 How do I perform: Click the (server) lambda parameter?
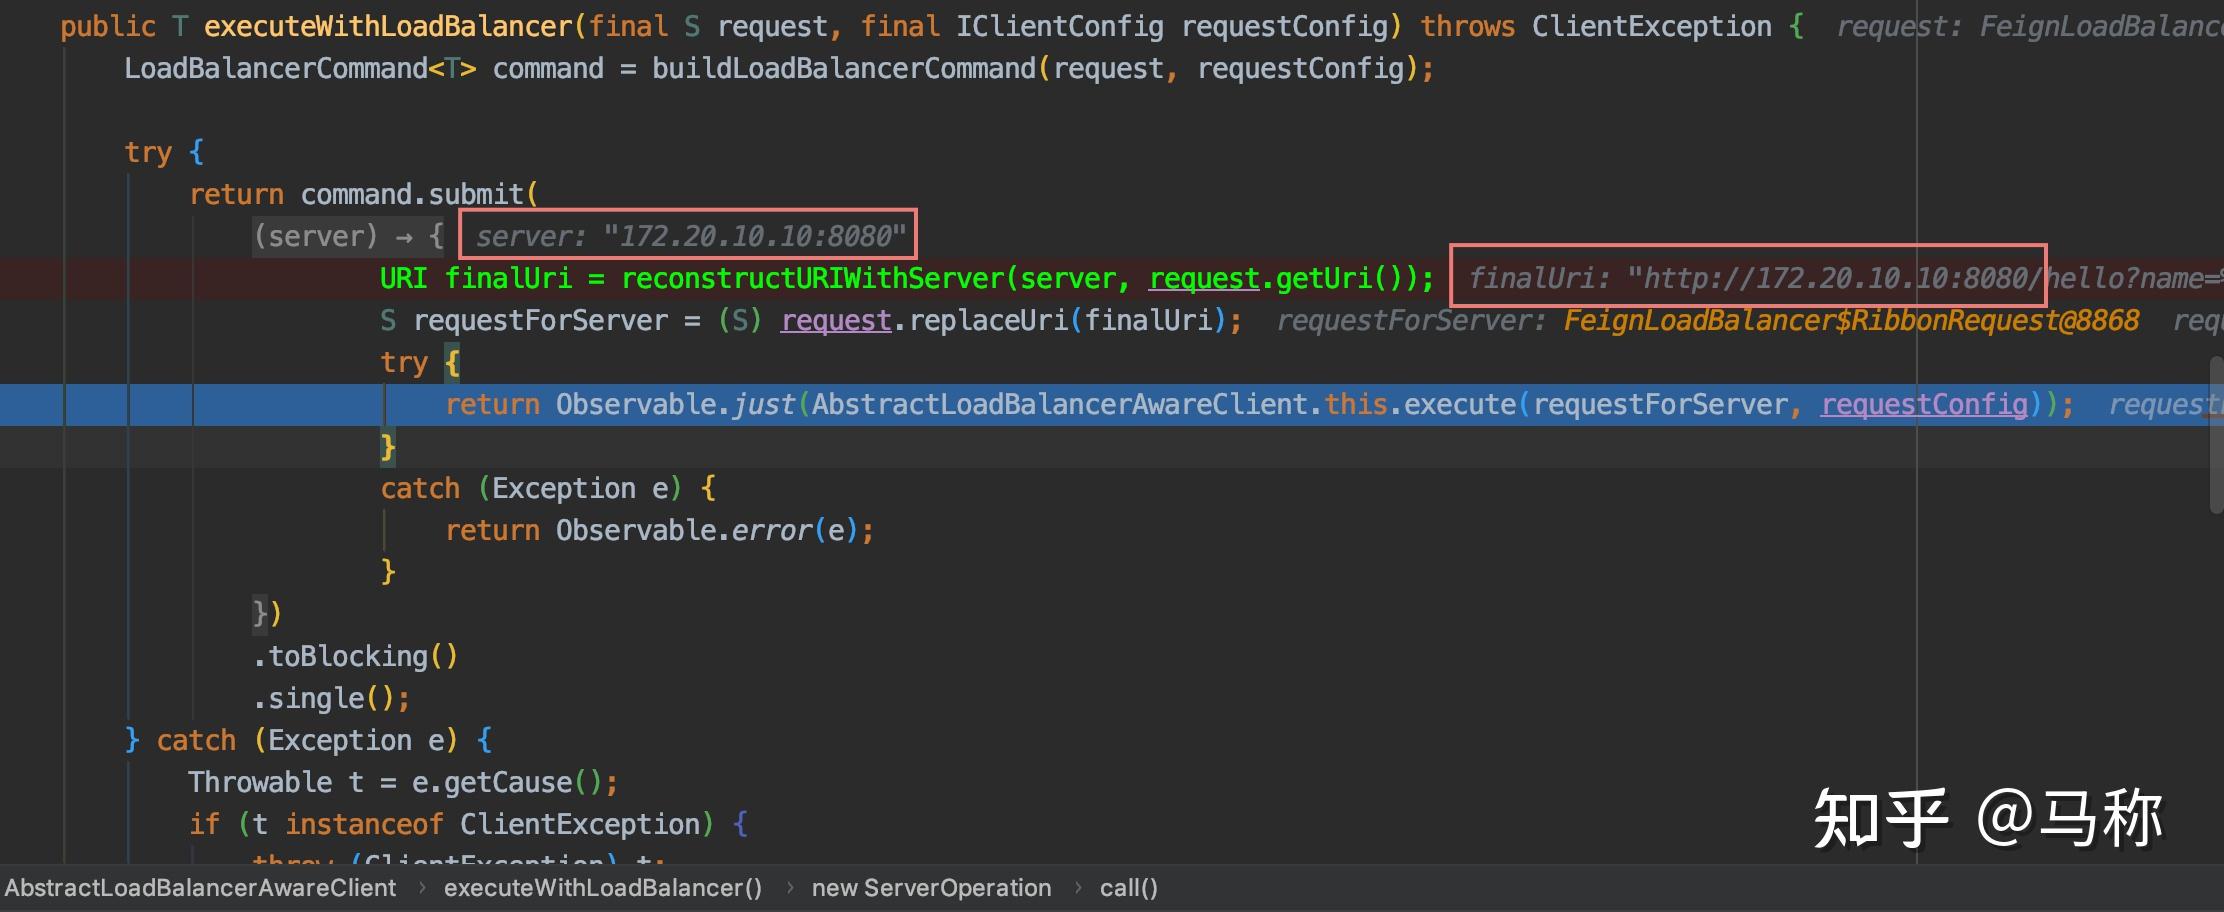pyautogui.click(x=316, y=236)
